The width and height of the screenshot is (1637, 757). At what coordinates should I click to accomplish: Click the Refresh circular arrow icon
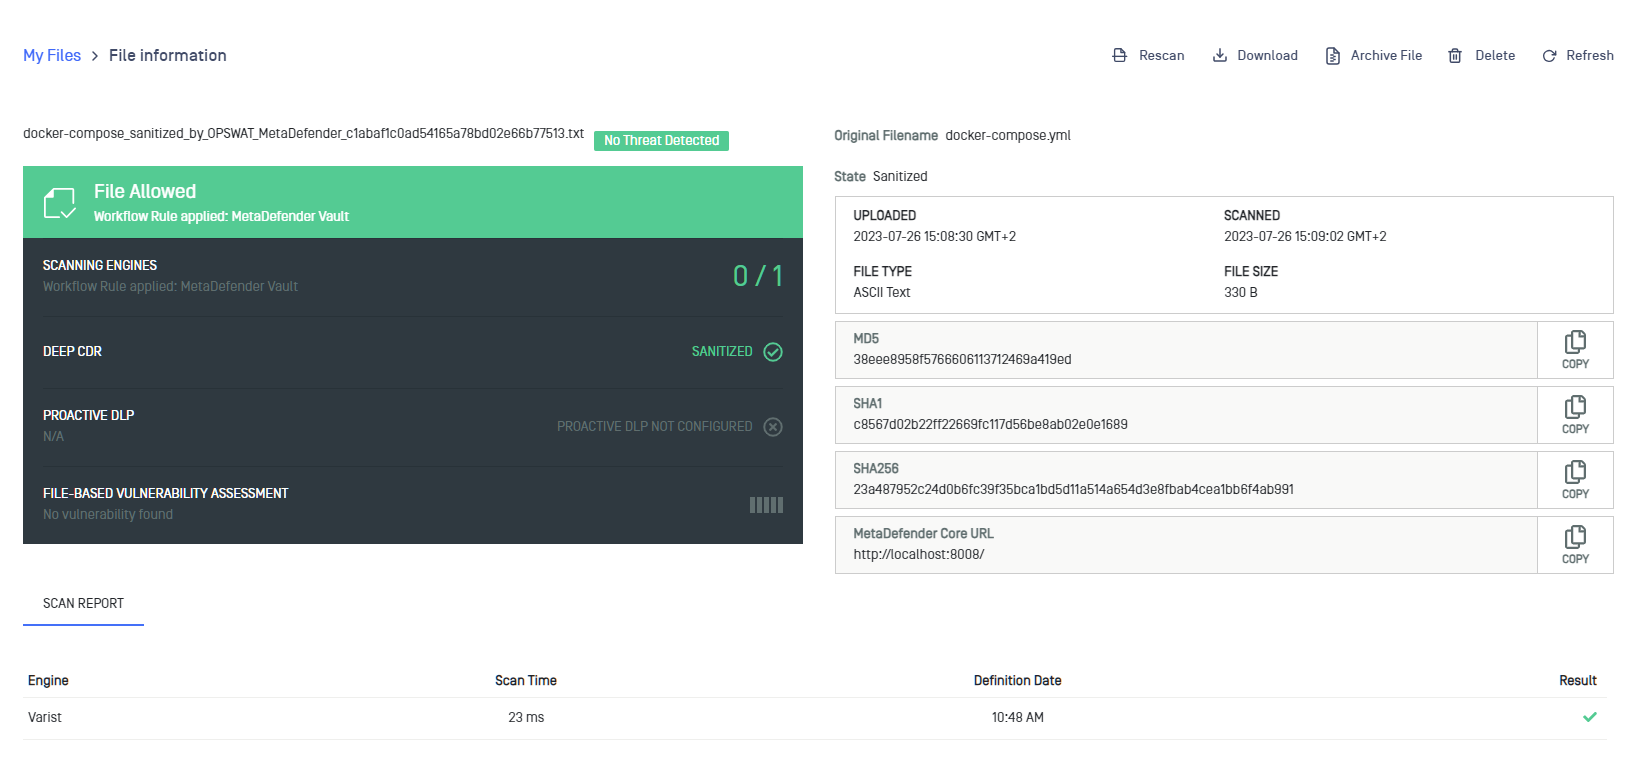click(x=1549, y=56)
